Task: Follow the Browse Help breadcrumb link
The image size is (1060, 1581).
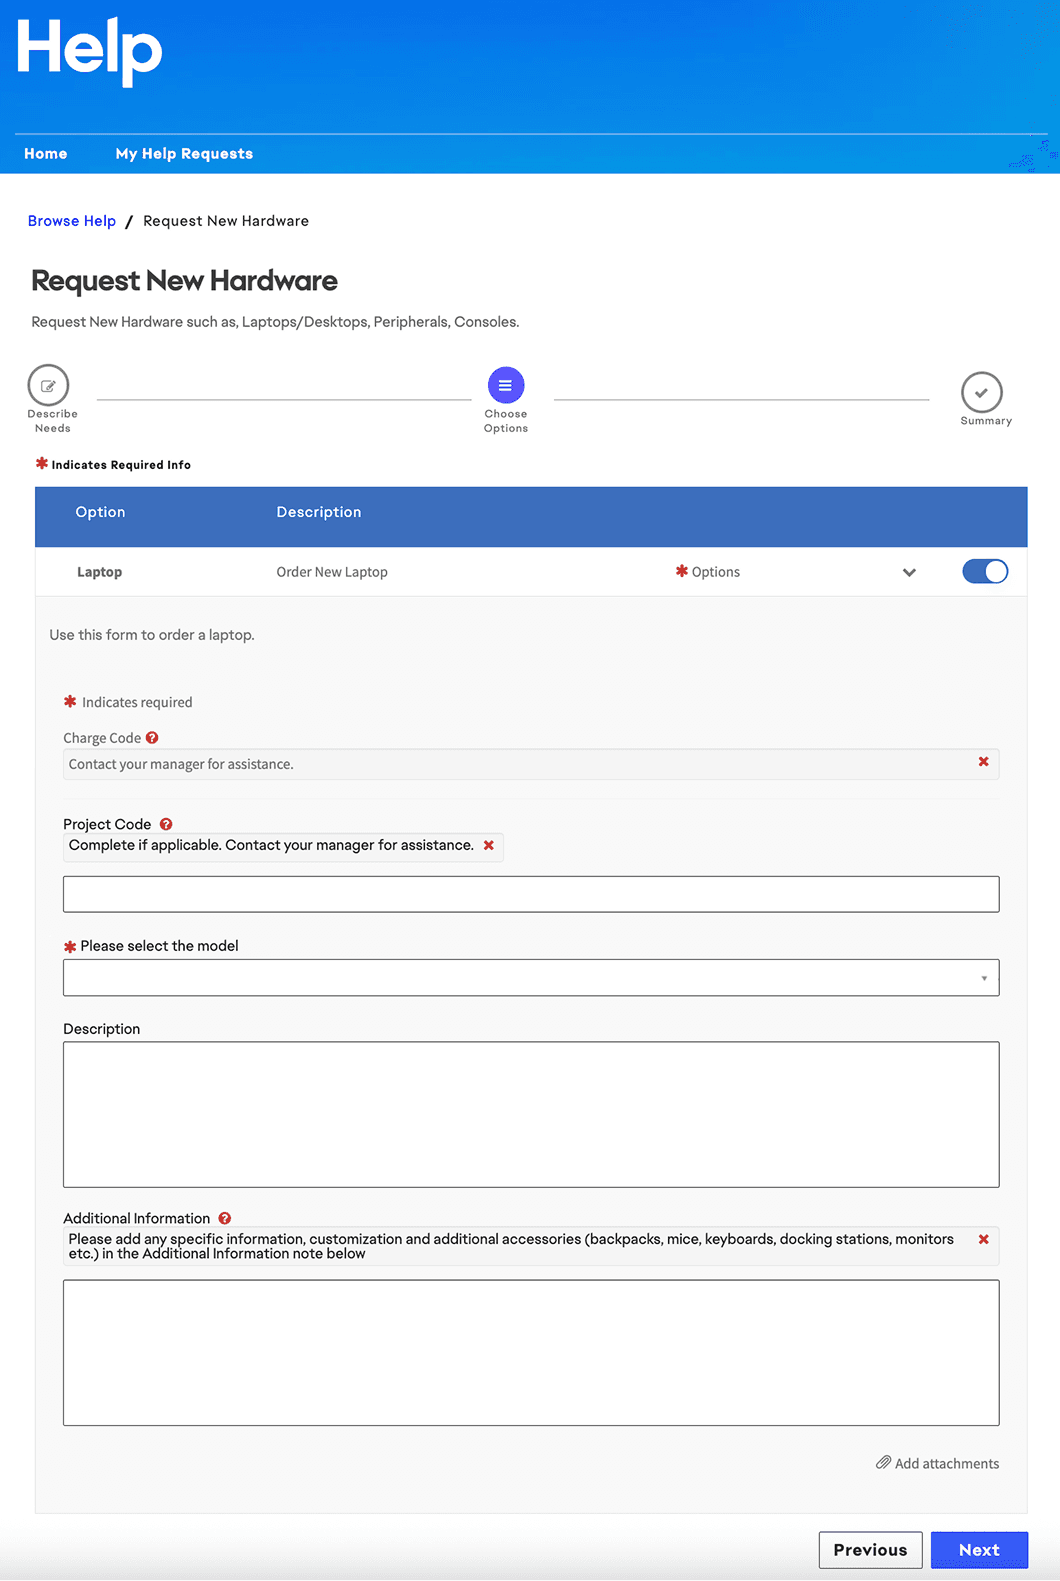Action: [x=72, y=221]
